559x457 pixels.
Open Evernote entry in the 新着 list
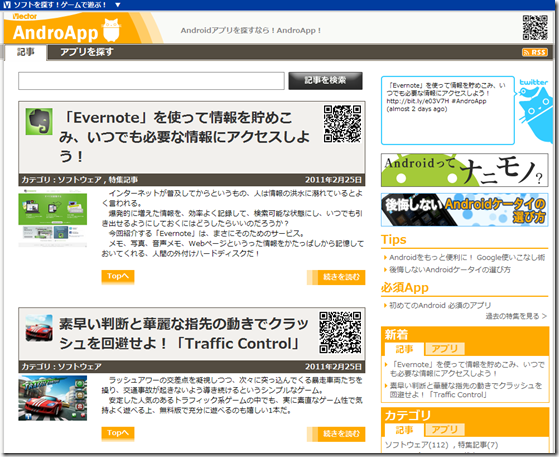pos(467,369)
